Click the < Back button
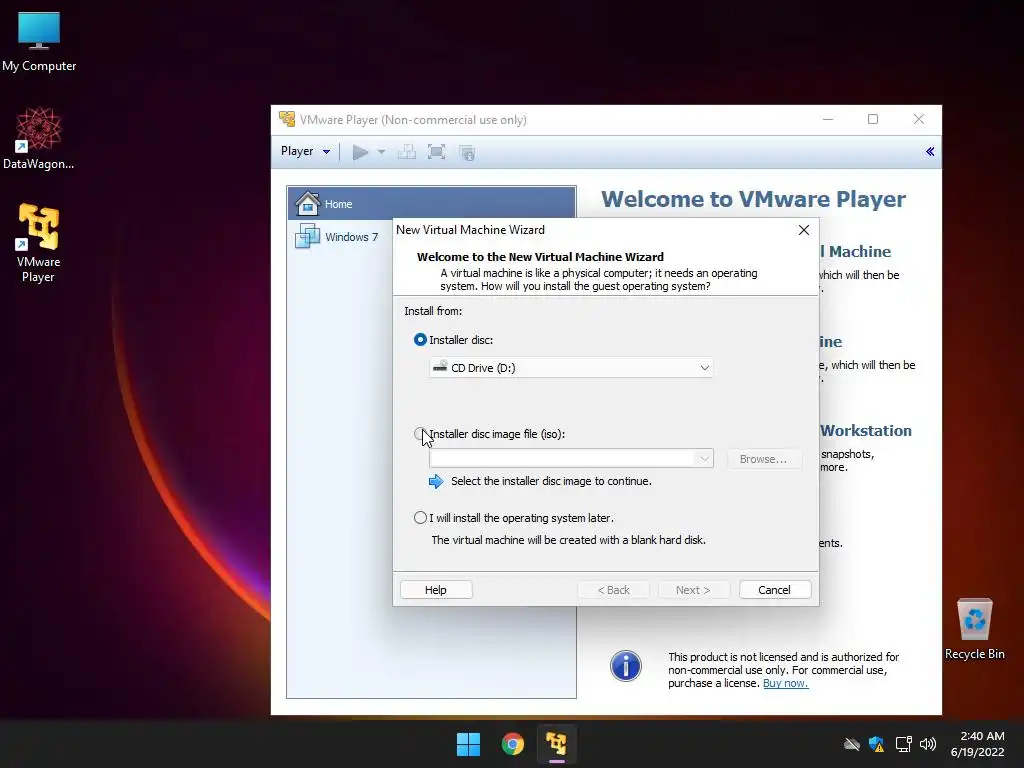The height and width of the screenshot is (768, 1024). [x=613, y=590]
